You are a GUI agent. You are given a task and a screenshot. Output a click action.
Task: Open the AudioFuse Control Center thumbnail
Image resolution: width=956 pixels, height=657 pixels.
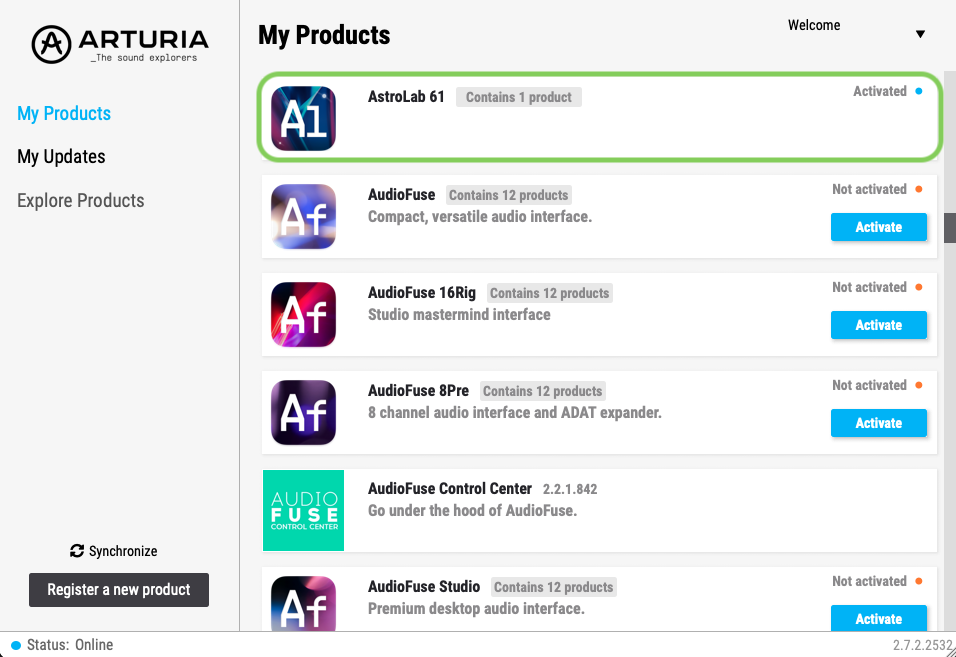pyautogui.click(x=303, y=510)
